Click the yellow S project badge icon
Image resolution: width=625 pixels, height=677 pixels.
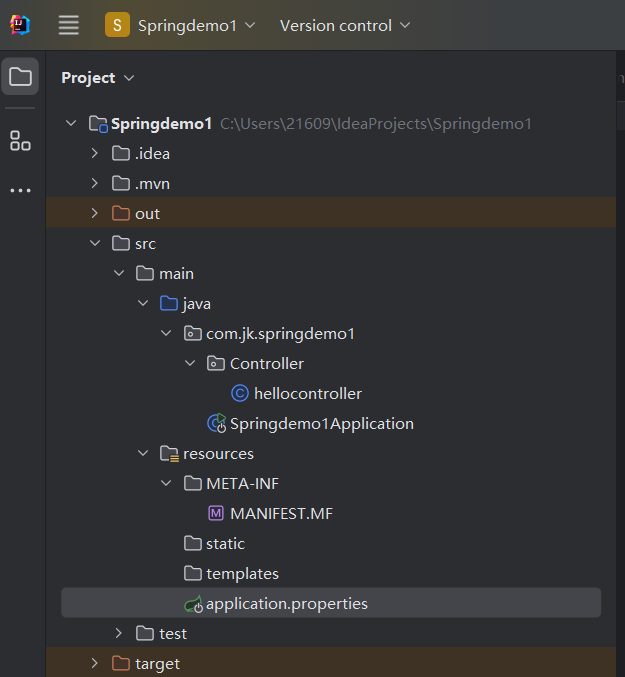tap(117, 25)
